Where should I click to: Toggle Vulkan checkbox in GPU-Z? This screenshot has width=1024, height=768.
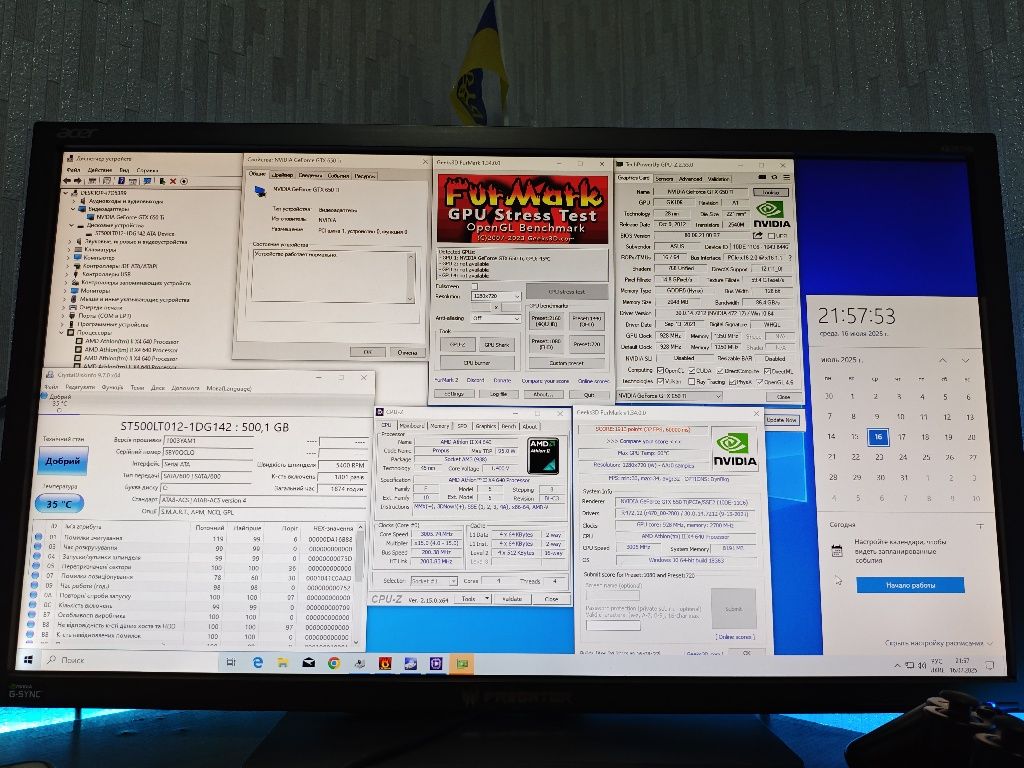tap(660, 381)
